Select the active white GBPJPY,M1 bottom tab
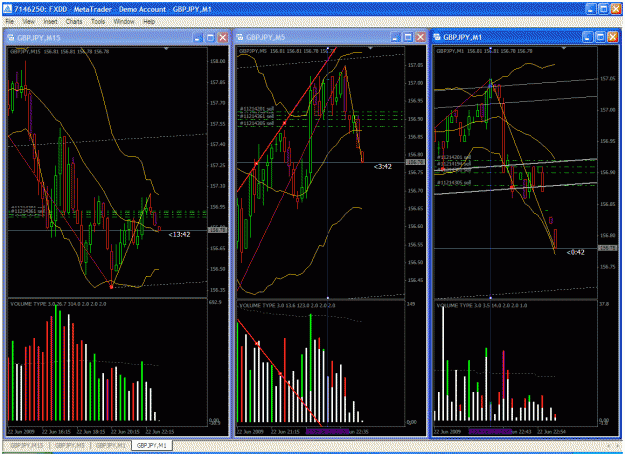Viewport: 625px width, 454px height. coord(152,445)
